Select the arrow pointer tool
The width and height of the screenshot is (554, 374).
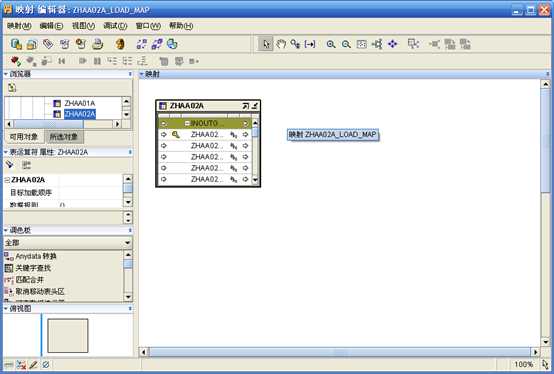click(x=266, y=44)
